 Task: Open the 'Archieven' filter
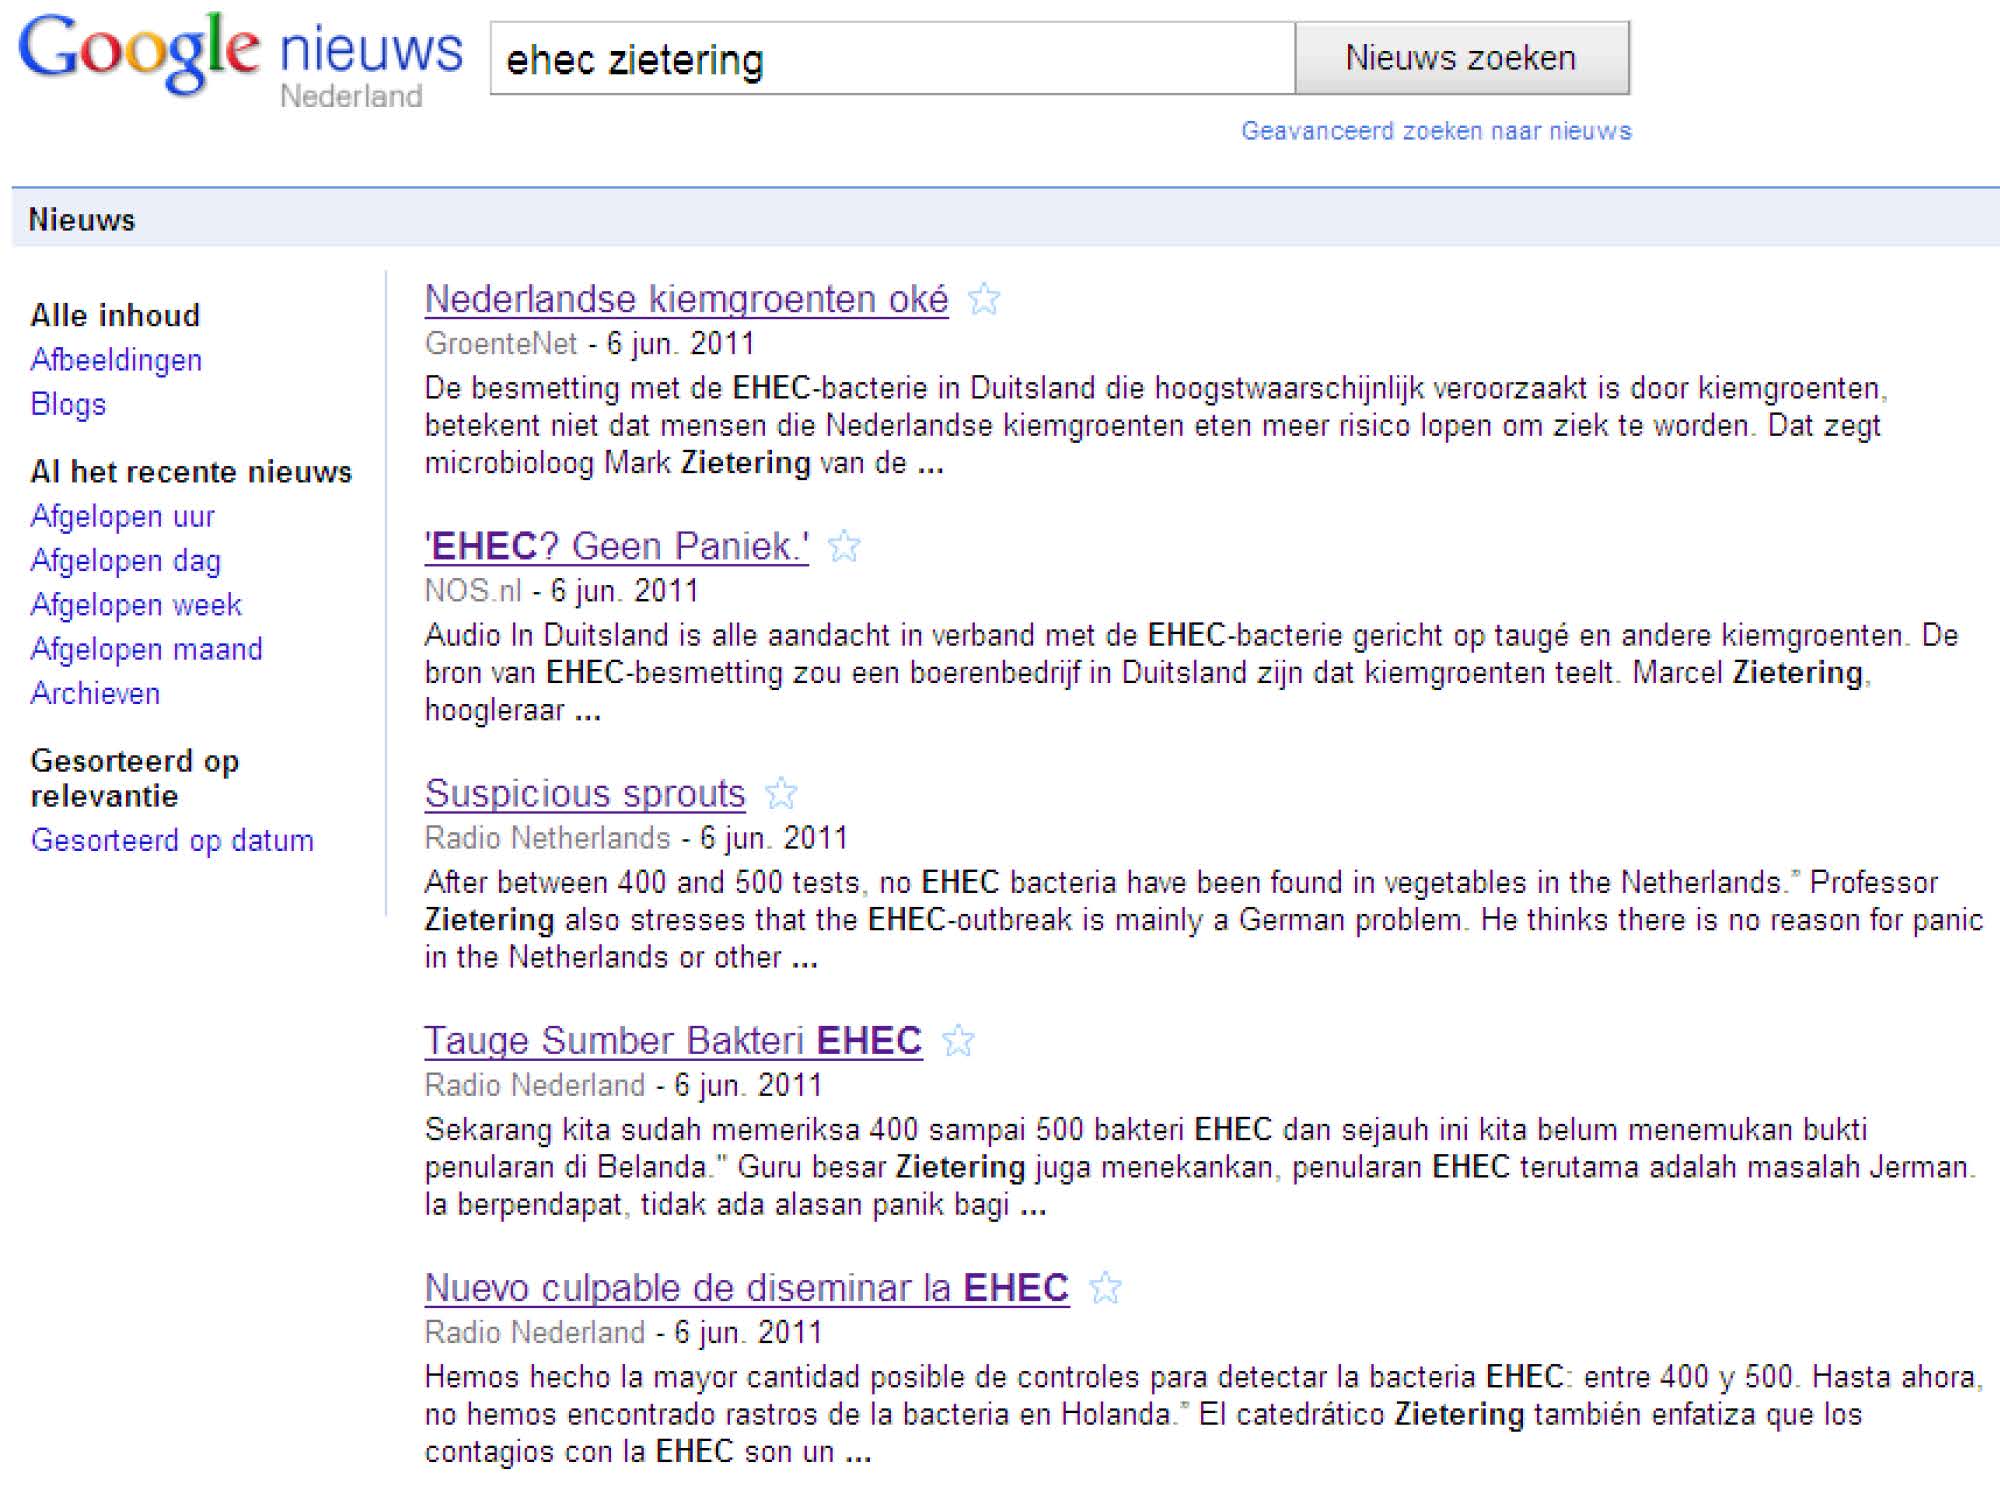point(95,693)
